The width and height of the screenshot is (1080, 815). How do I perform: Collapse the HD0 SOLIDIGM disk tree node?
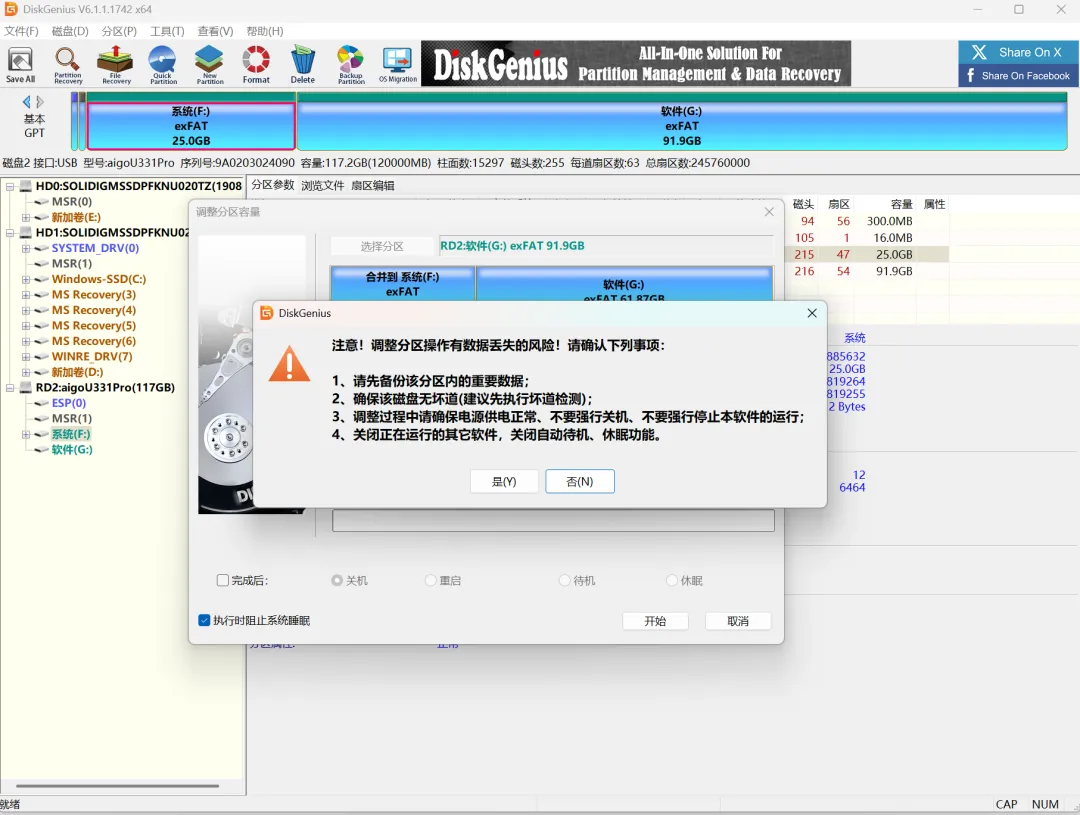tap(10, 186)
